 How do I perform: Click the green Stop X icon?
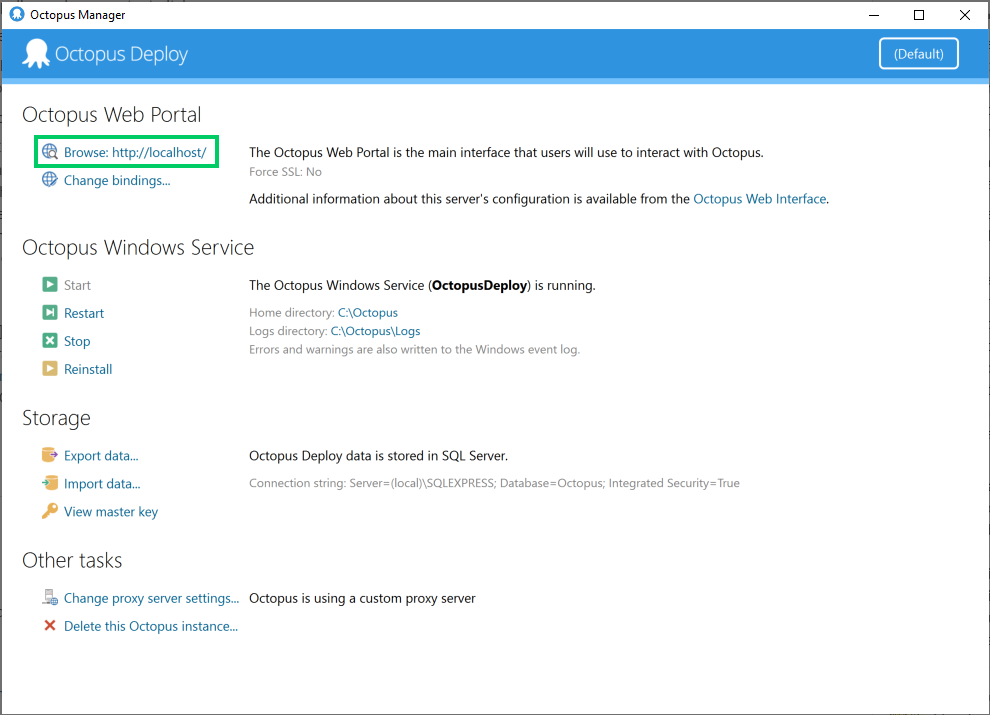click(x=50, y=340)
